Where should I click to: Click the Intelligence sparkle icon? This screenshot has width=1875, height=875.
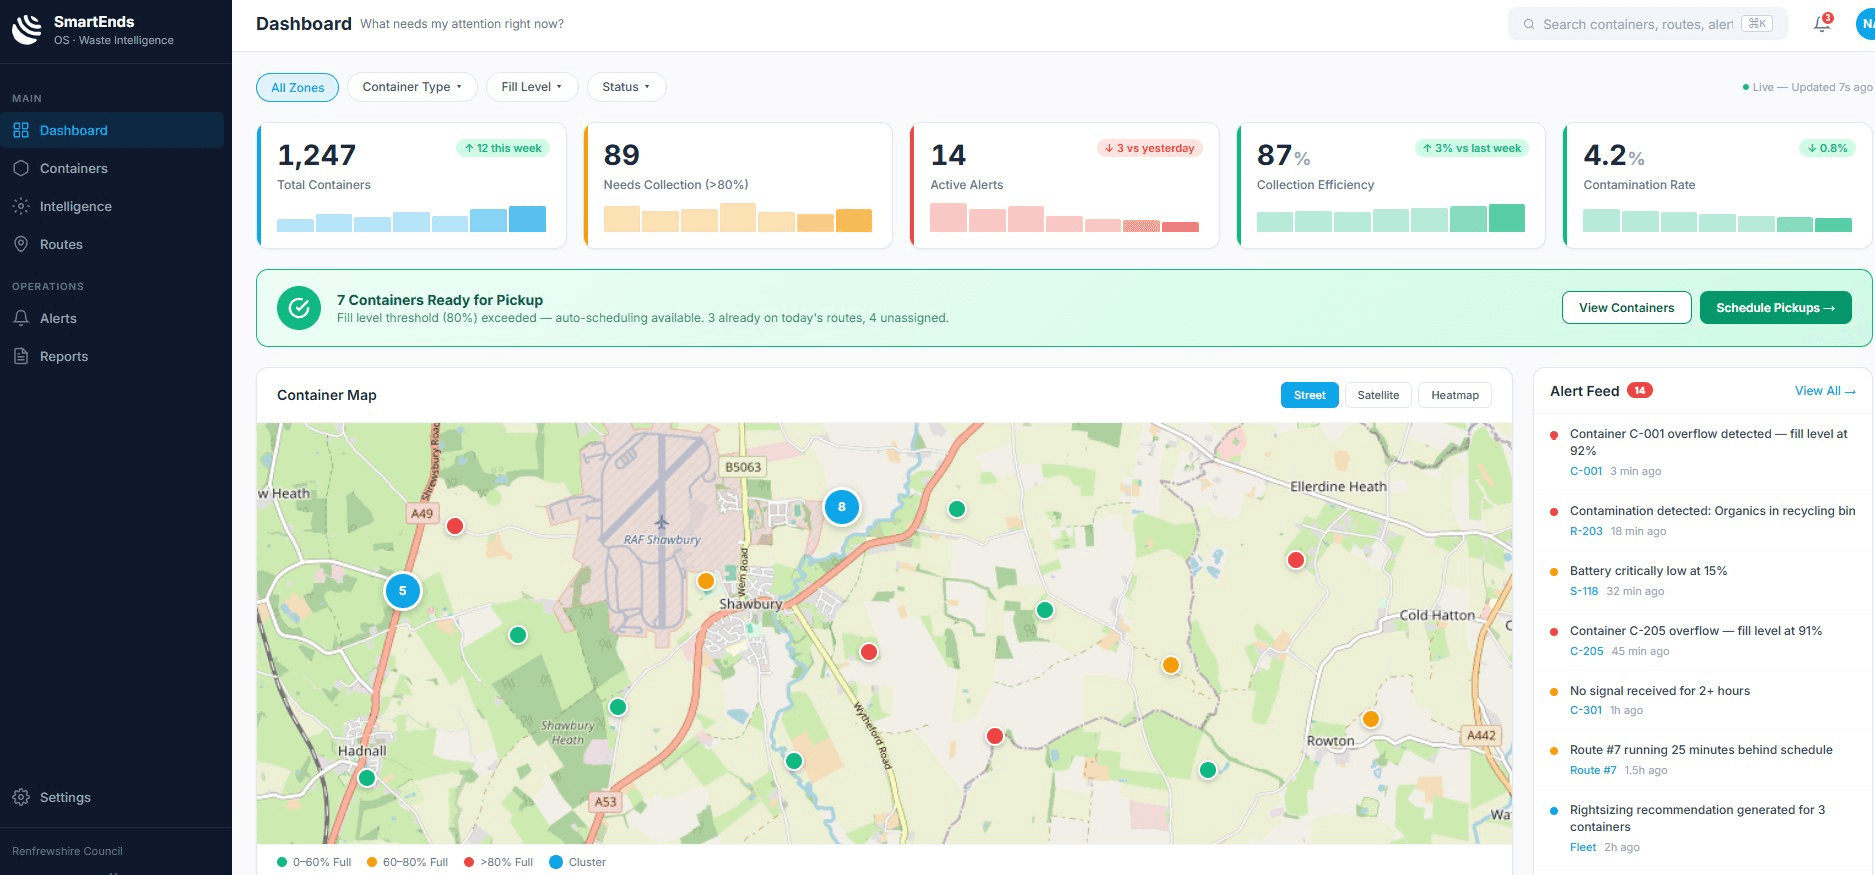tap(21, 206)
